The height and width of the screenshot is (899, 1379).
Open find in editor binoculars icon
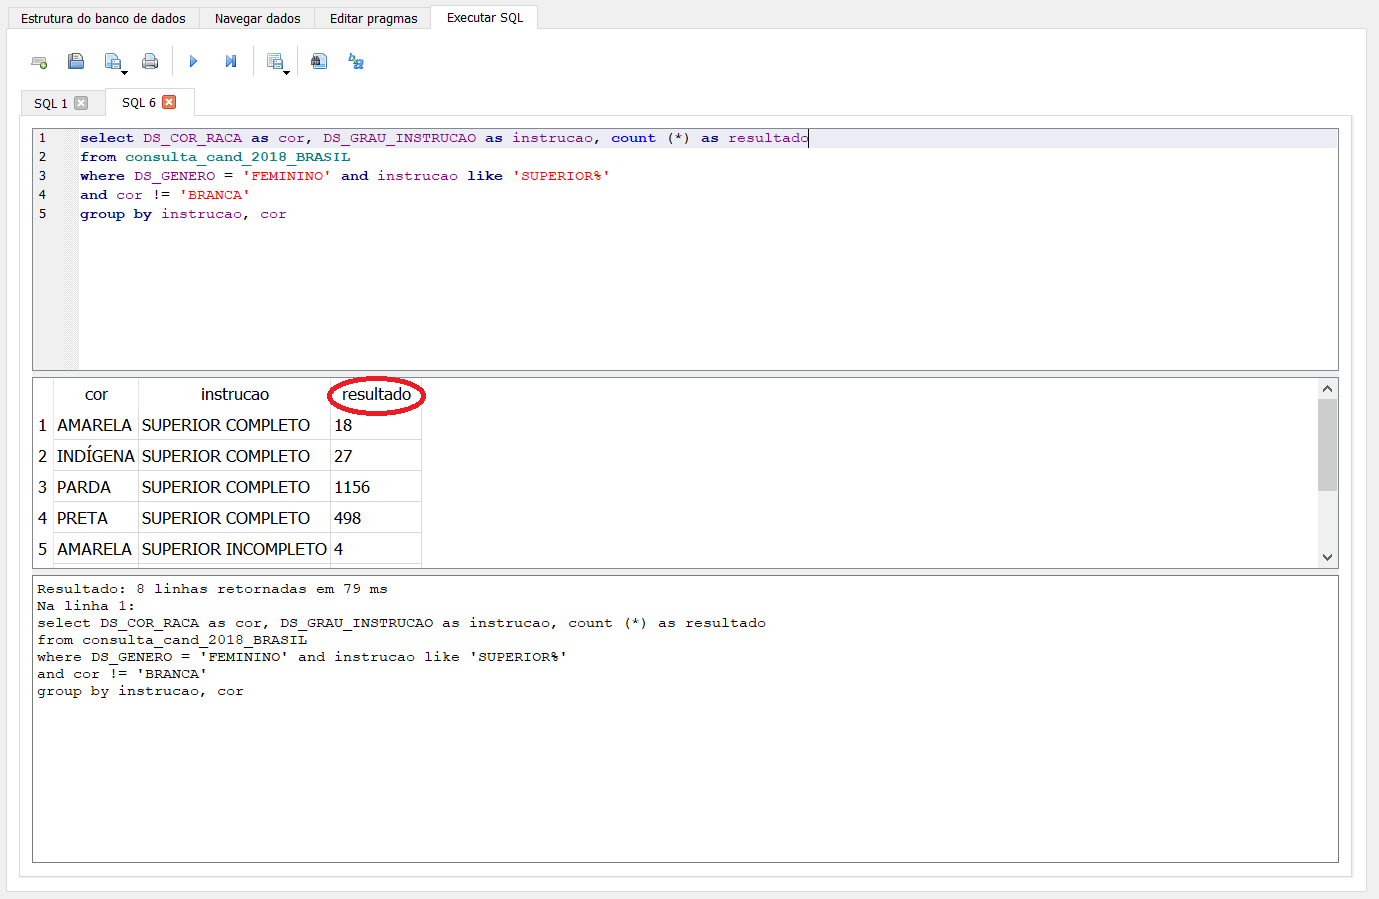(319, 62)
